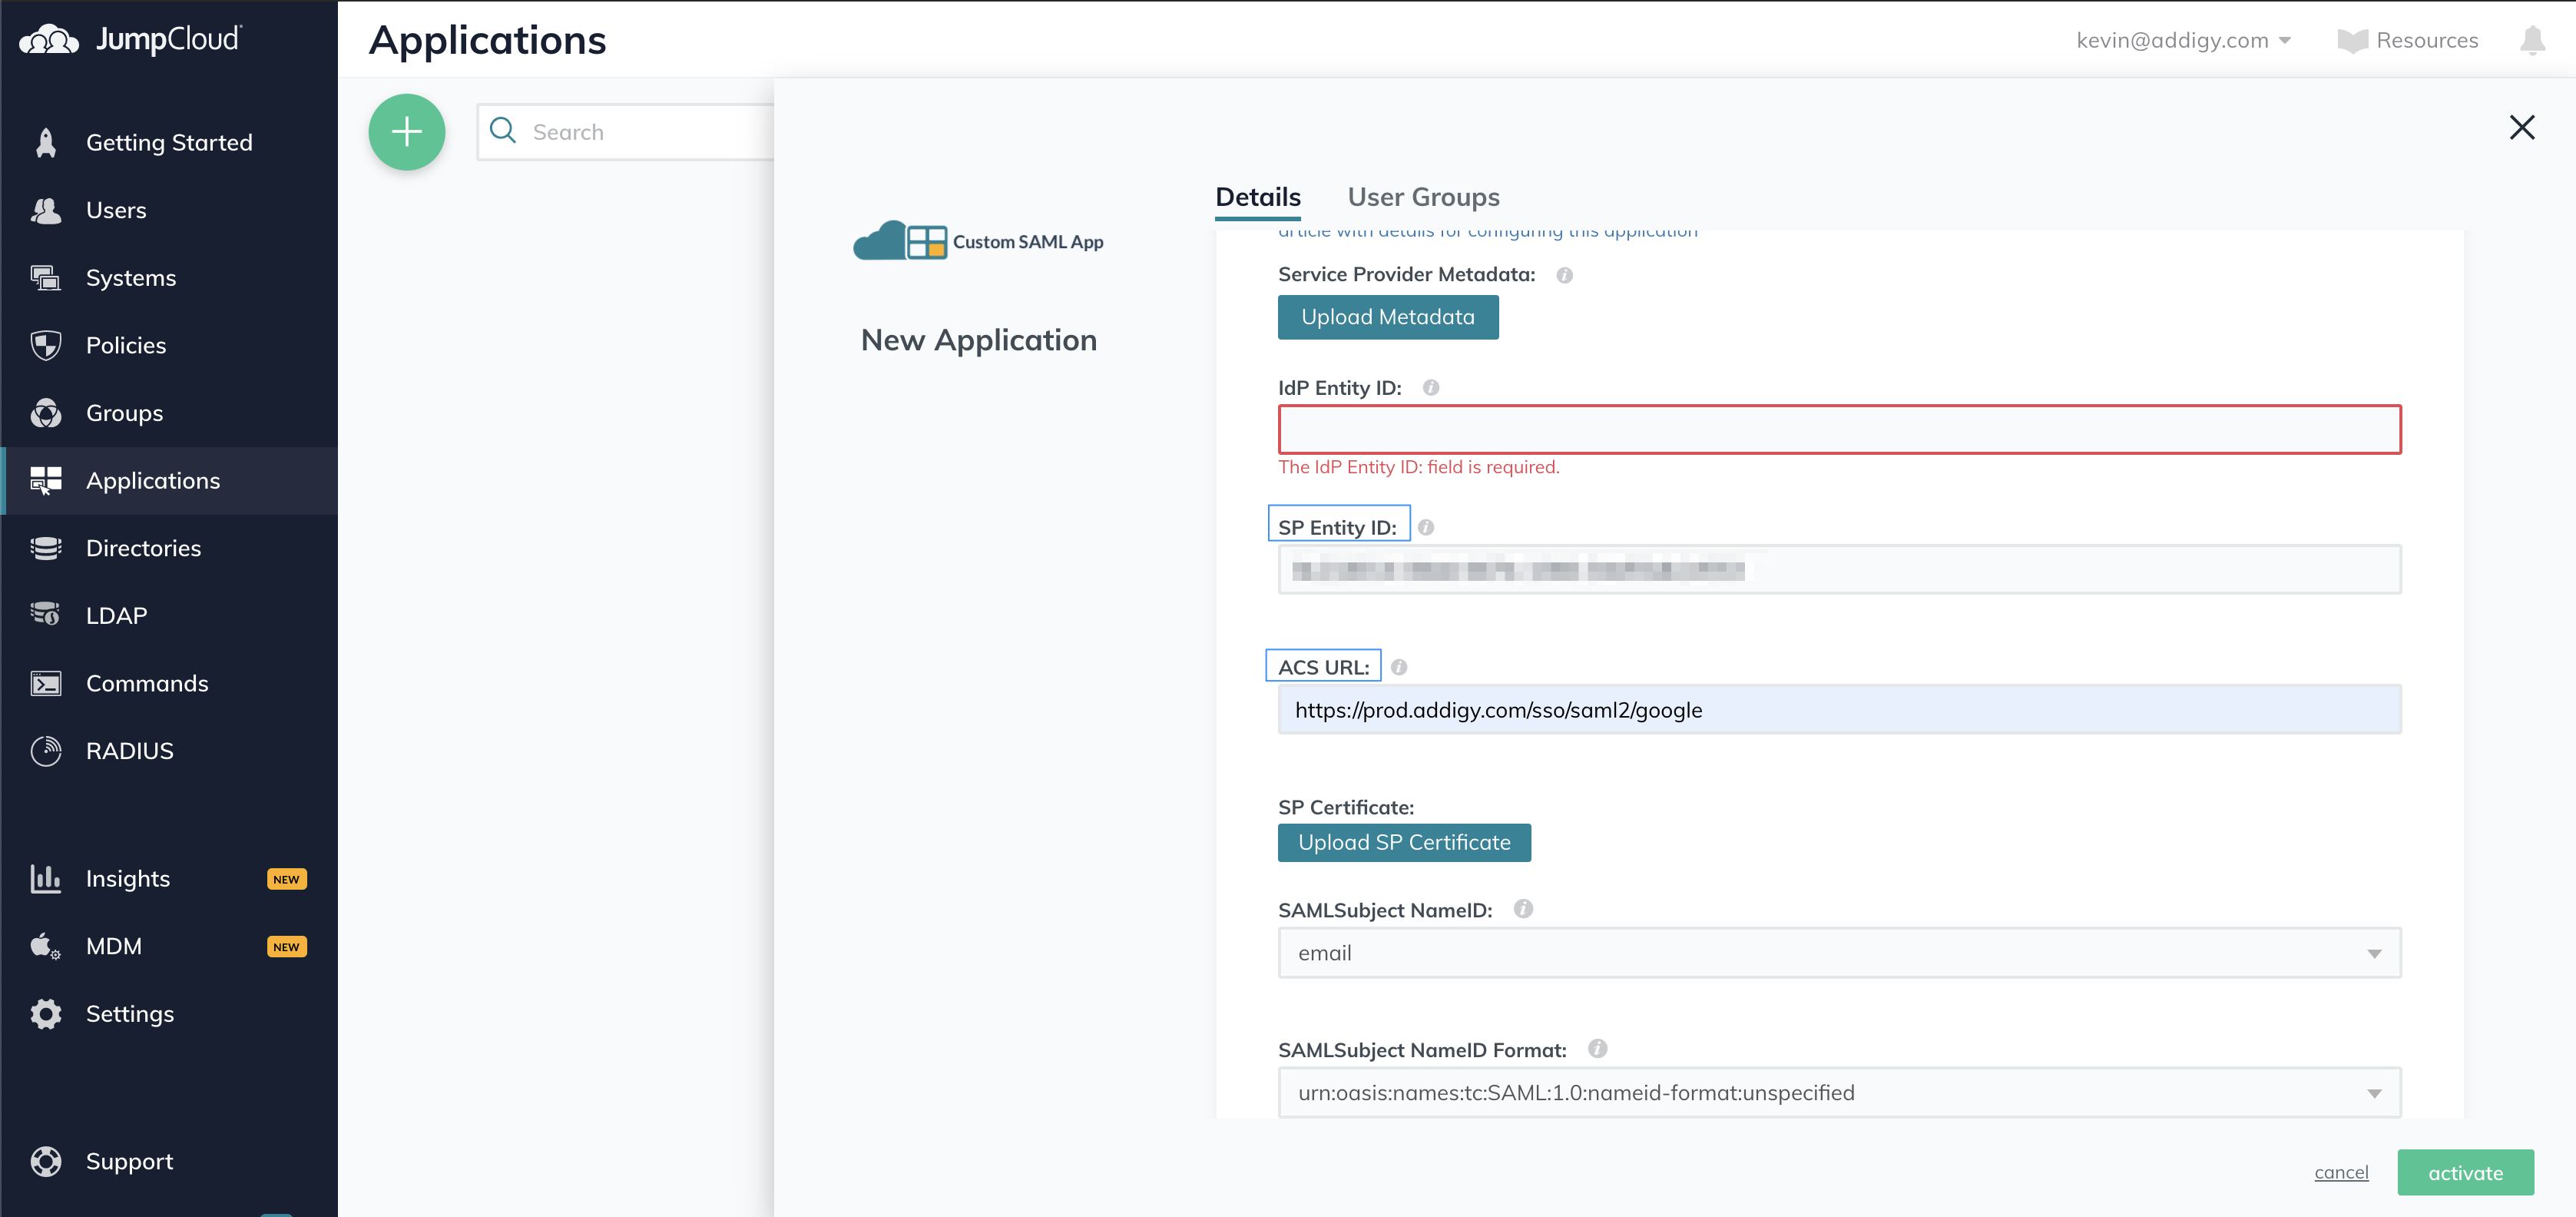Open the SAMLSubject NameID Format dropdown

(x=2375, y=1092)
